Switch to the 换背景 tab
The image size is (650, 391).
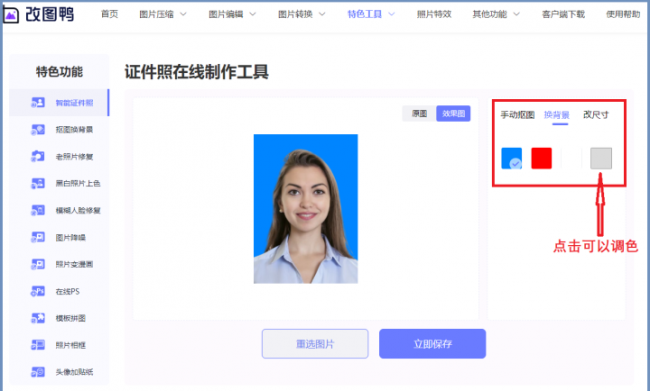tap(556, 115)
